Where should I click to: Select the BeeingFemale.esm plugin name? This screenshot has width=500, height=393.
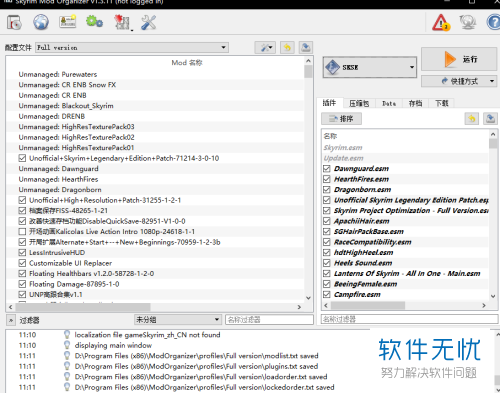[x=366, y=284]
